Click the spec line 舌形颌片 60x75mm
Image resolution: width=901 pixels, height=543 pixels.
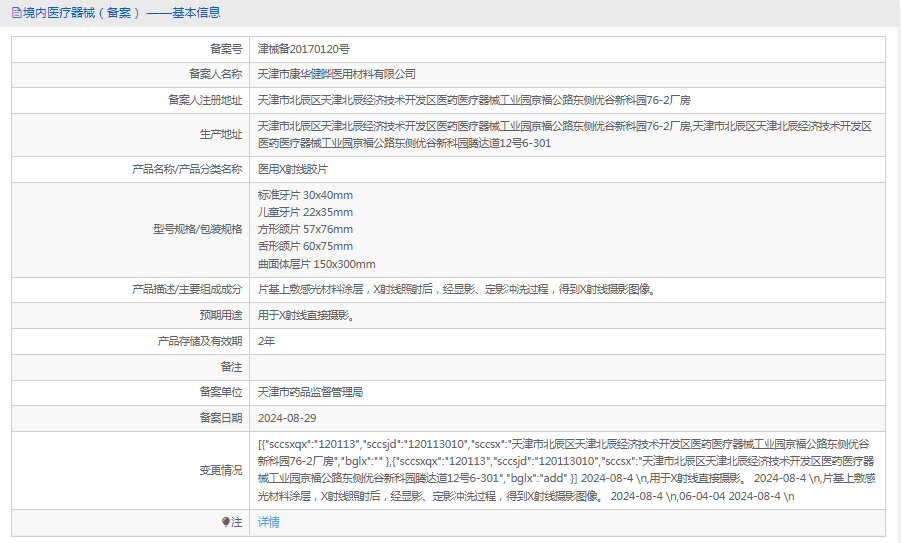(x=305, y=247)
